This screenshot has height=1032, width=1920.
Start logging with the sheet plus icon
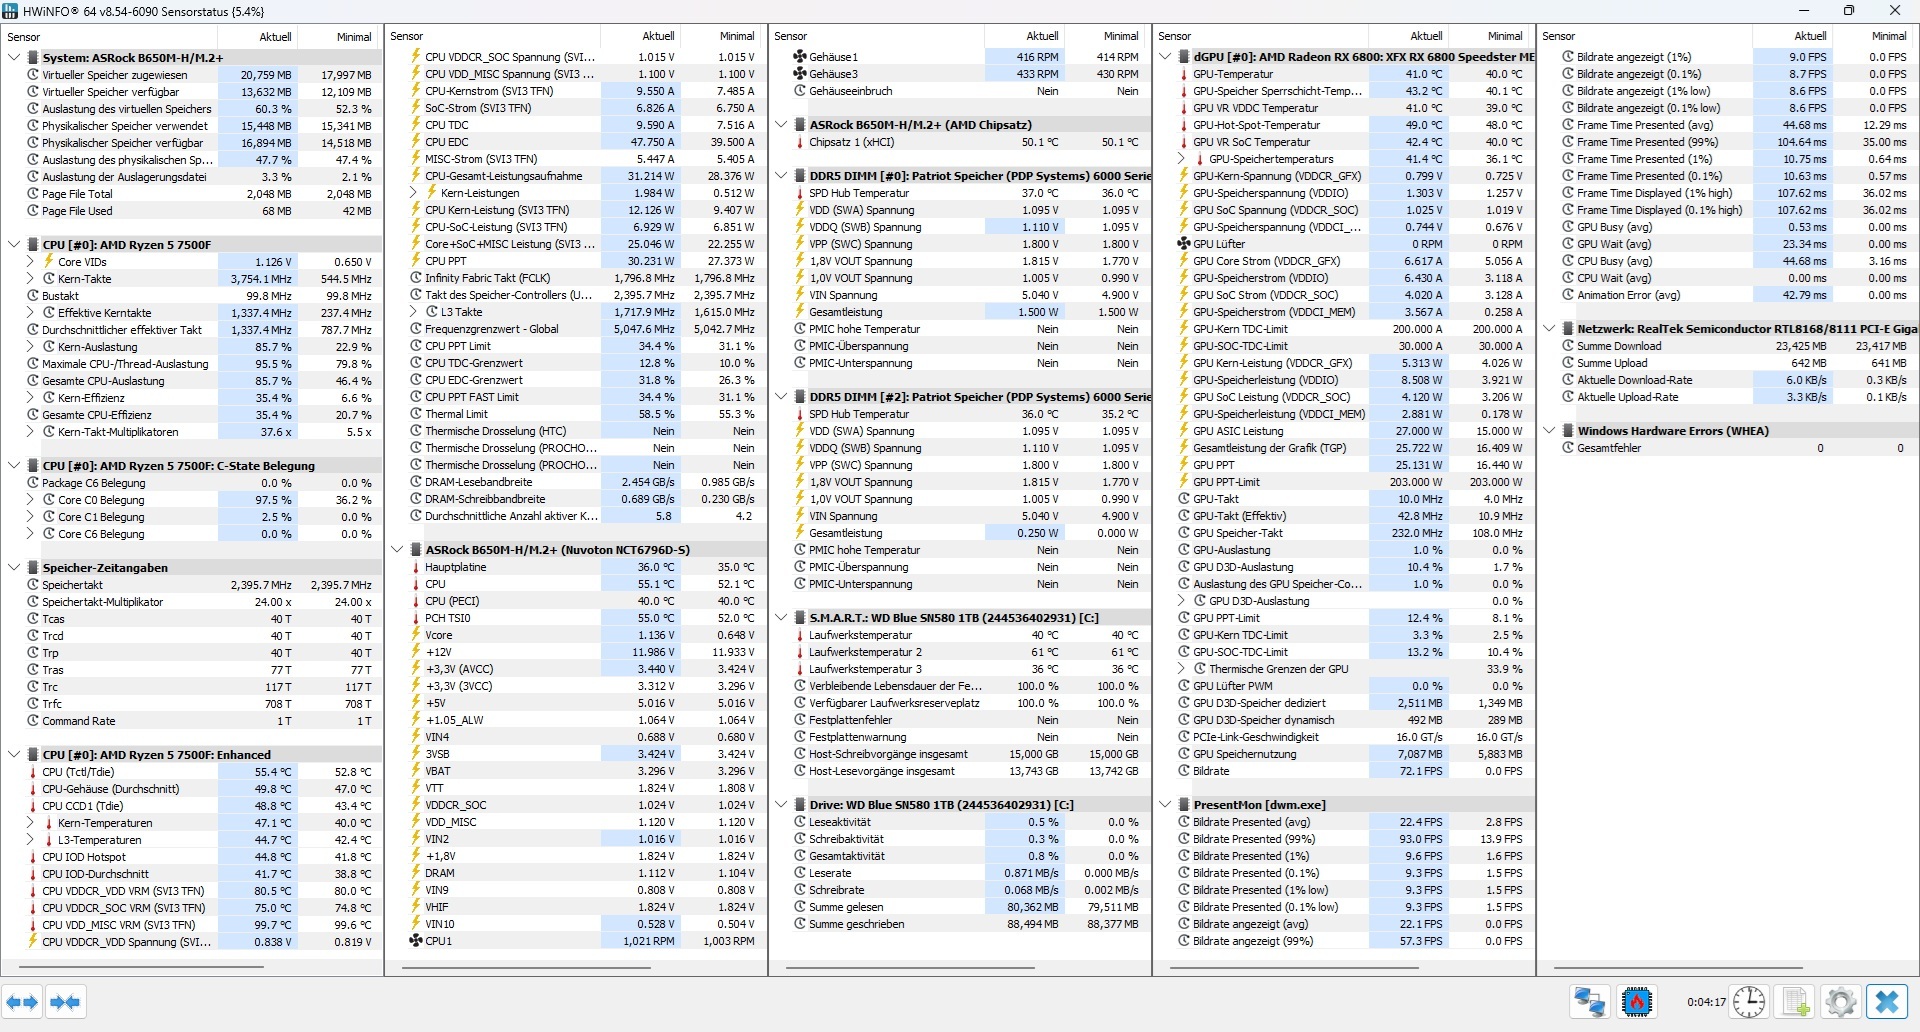(x=1797, y=1002)
